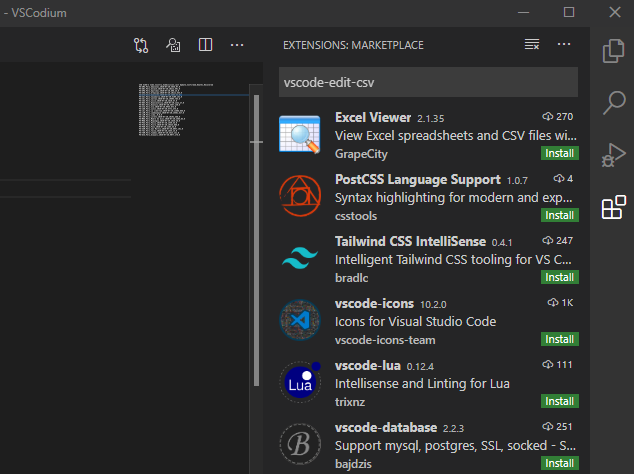This screenshot has height=474, width=634.
Task: Open the Tailwind CSS IntelliSense title
Action: point(410,241)
